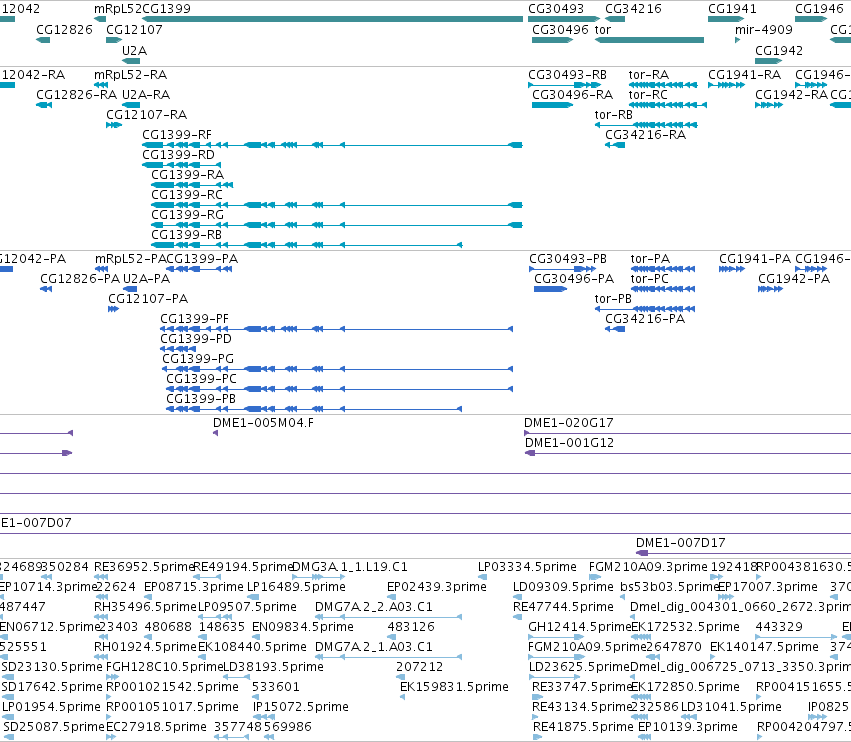The width and height of the screenshot is (851, 742).
Task: Click the DMG3A.1_1.L19.C1 cDNA label
Action: pyautogui.click(x=350, y=567)
